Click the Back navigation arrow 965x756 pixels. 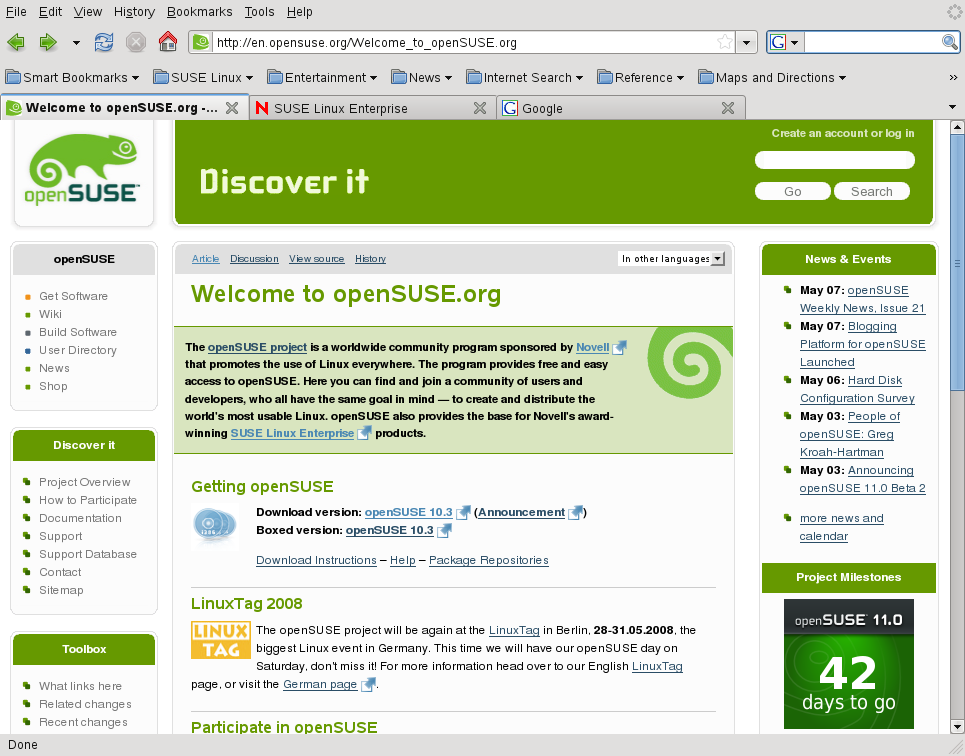[x=16, y=42]
